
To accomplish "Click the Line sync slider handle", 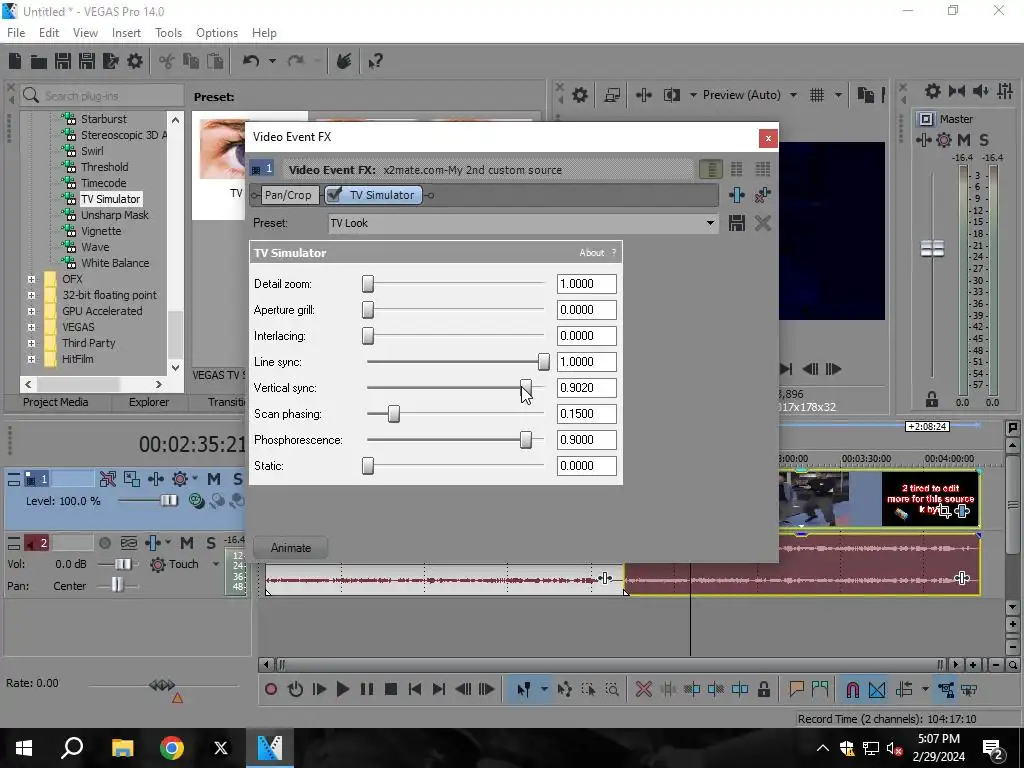I will pyautogui.click(x=543, y=362).
